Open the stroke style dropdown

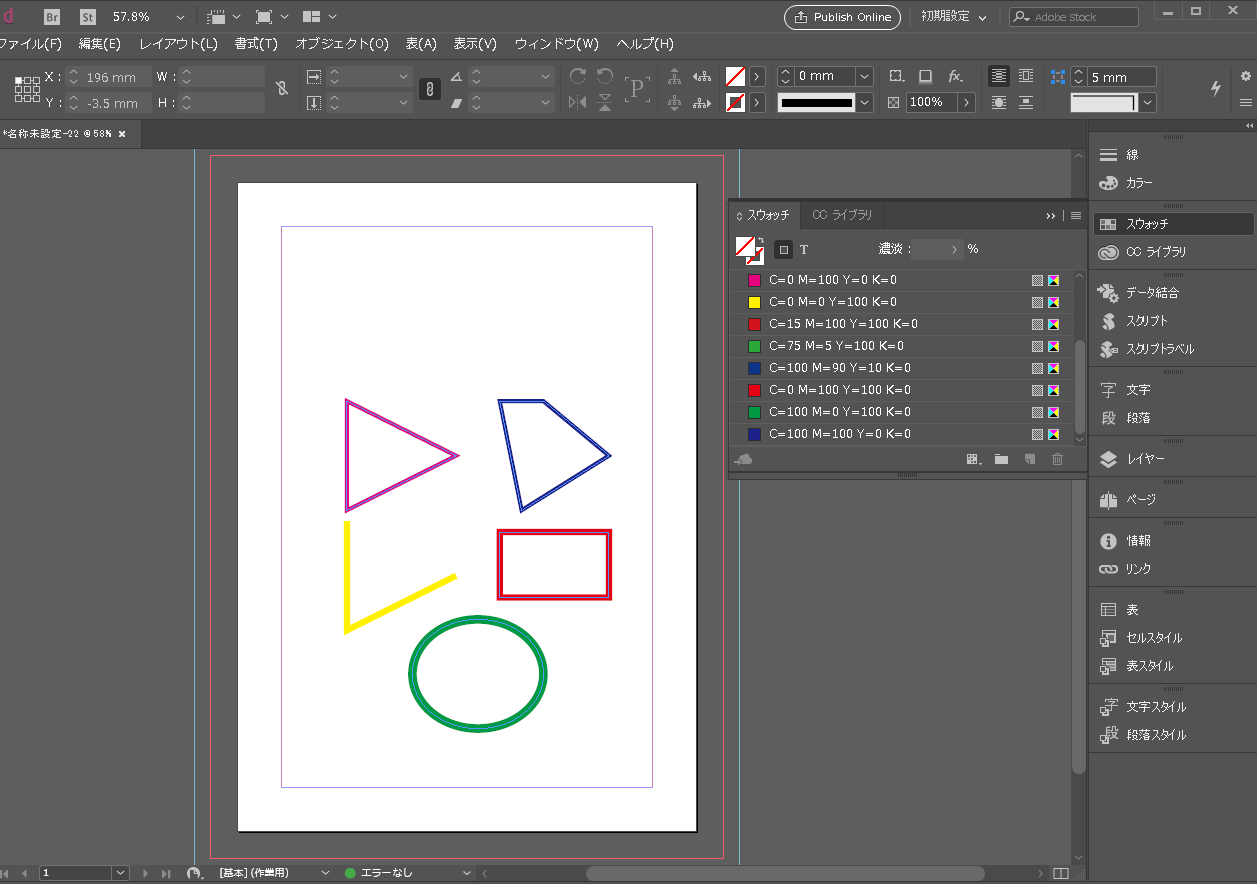pos(864,102)
